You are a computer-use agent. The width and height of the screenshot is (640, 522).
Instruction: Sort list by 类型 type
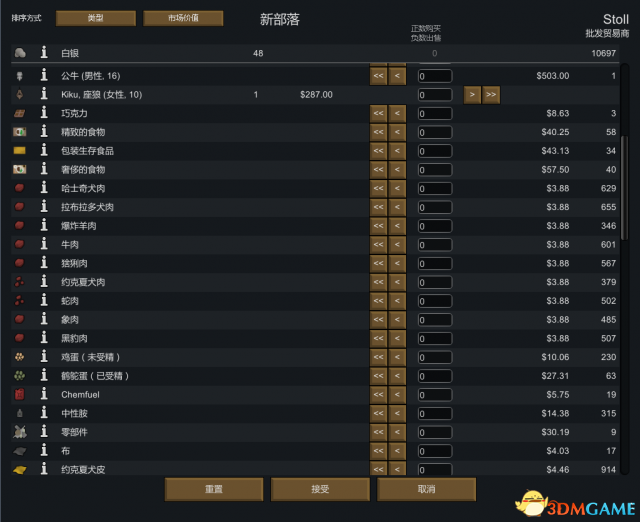tap(96, 18)
